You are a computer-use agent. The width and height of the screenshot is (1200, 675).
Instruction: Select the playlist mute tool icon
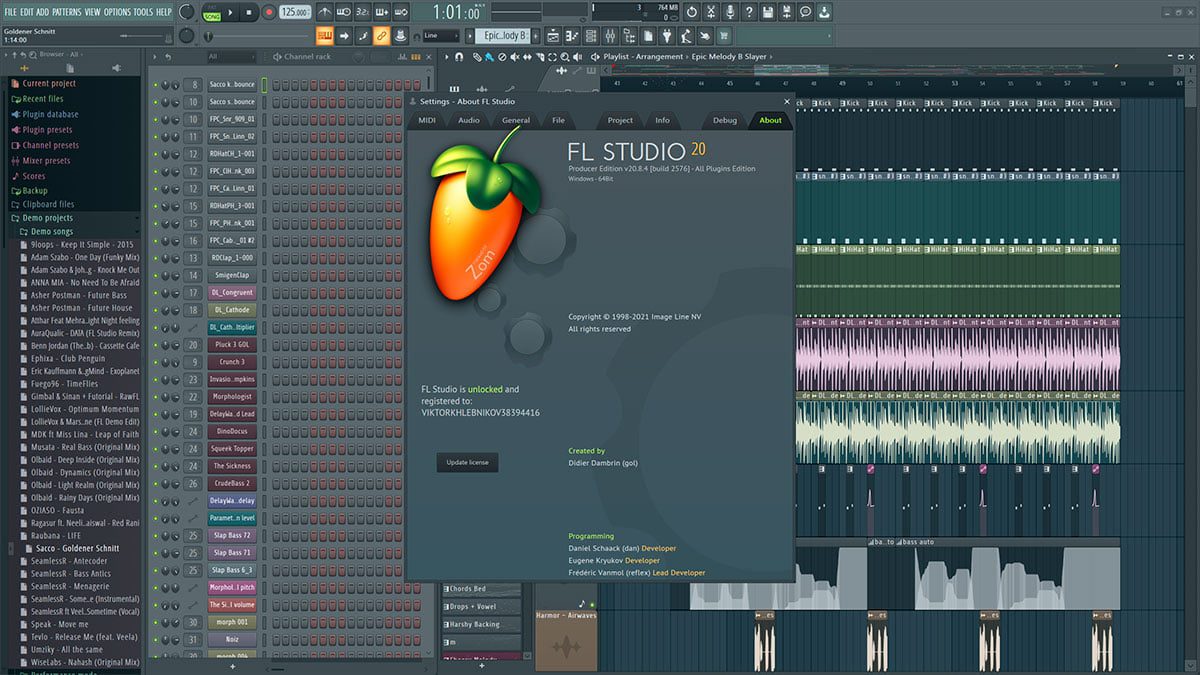(x=515, y=57)
